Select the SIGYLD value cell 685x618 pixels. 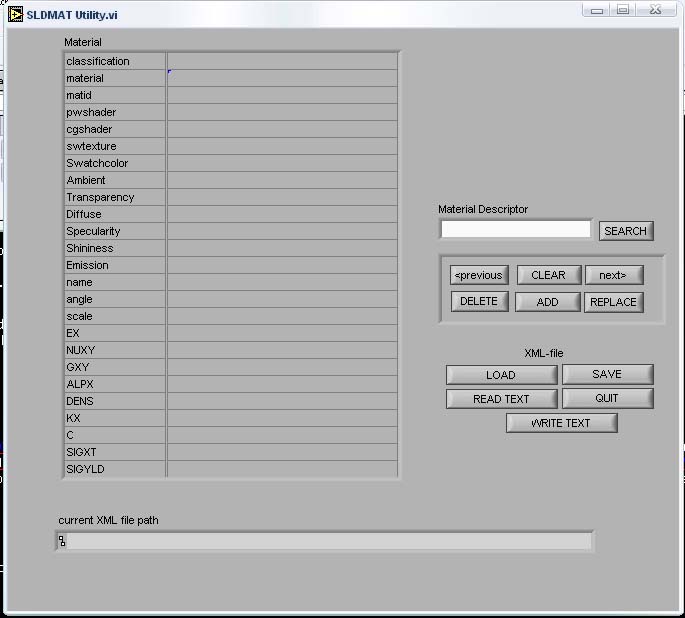[282, 469]
